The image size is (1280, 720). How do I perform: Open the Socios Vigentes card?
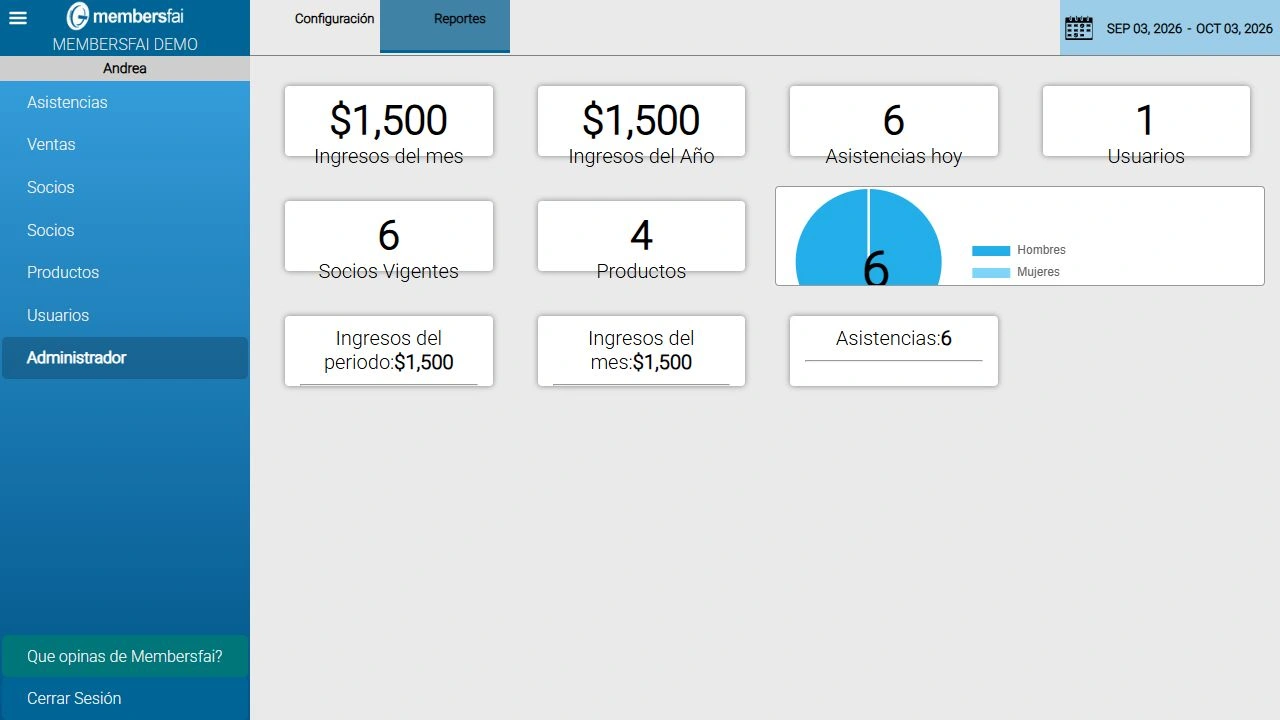click(x=389, y=236)
